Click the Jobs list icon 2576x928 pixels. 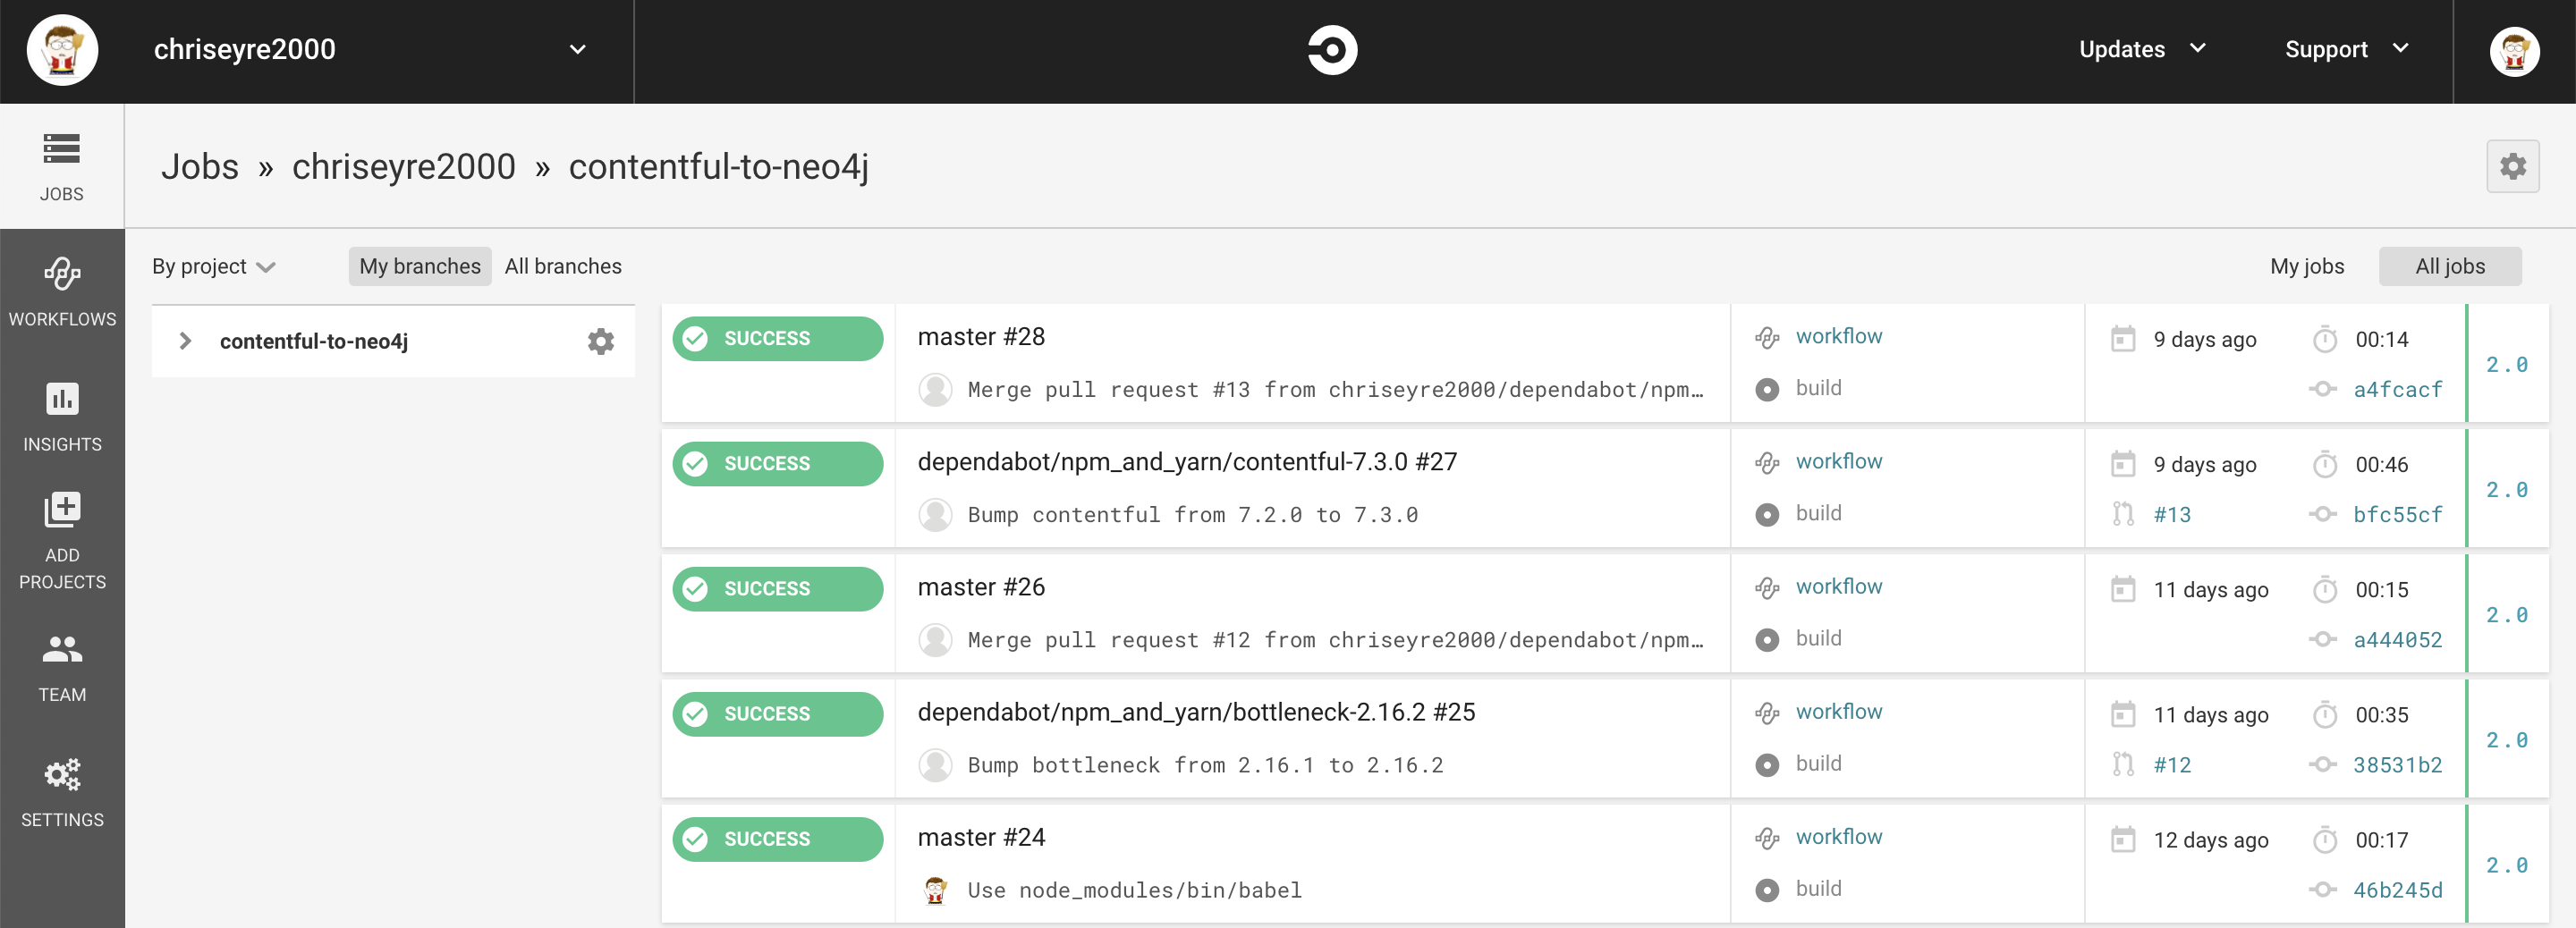(x=62, y=150)
